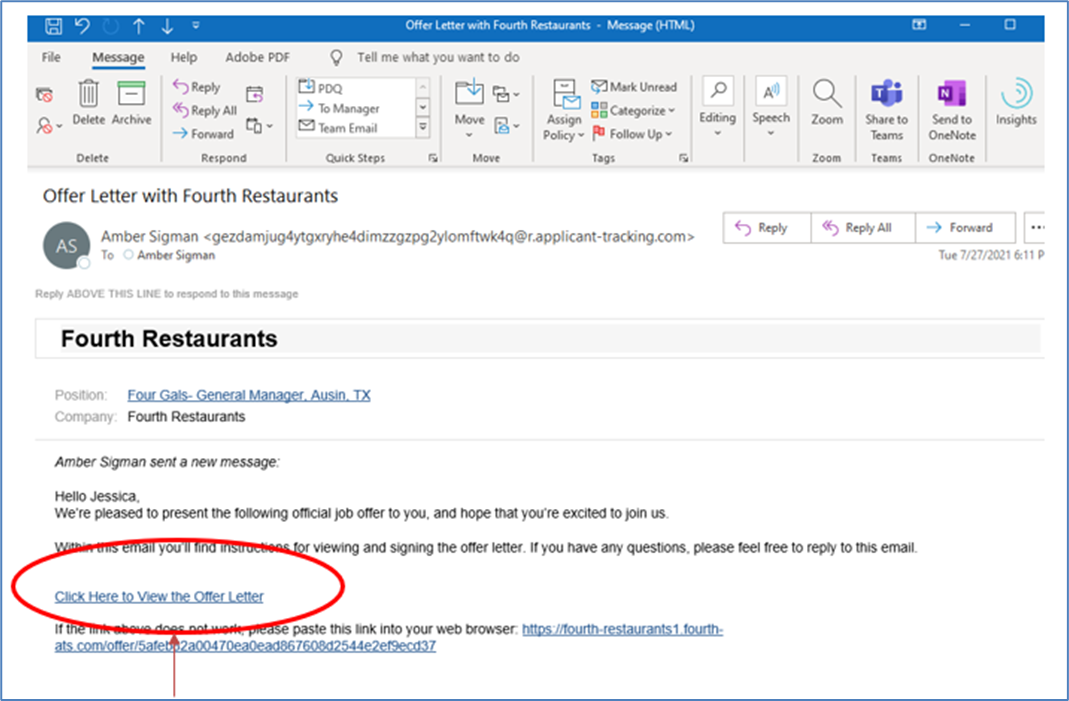The image size is (1069, 701).
Task: Open the fourth-restaurants1 offer URL link
Action: 389,638
